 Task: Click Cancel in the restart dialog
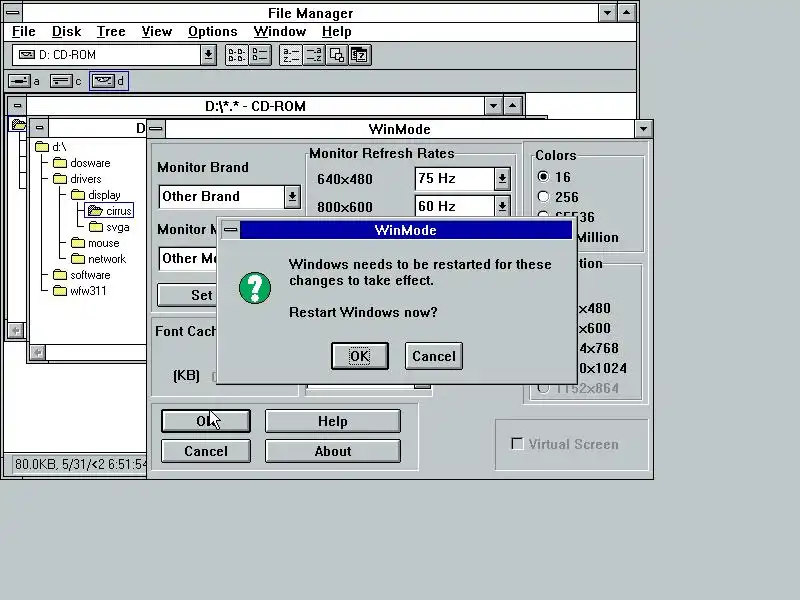tap(434, 356)
